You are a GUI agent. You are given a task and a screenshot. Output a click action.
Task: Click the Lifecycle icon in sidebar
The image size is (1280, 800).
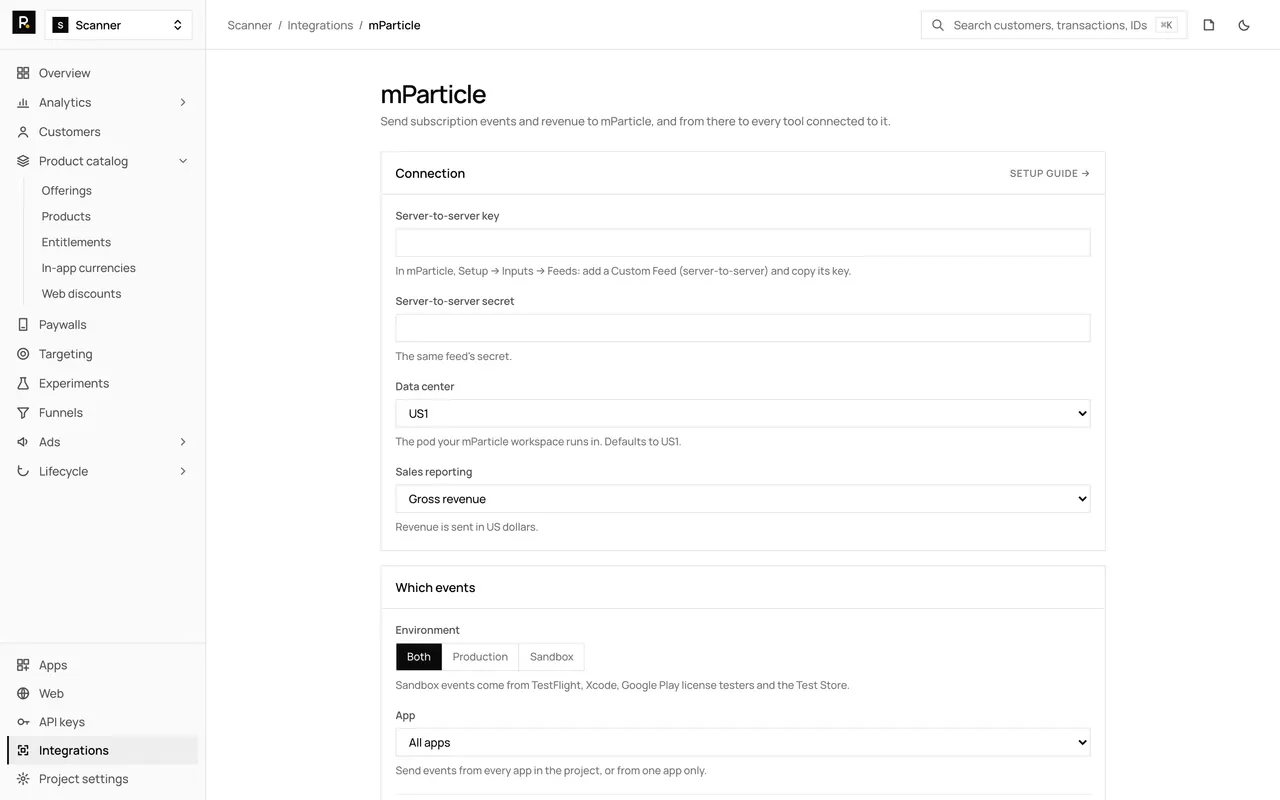pos(23,471)
